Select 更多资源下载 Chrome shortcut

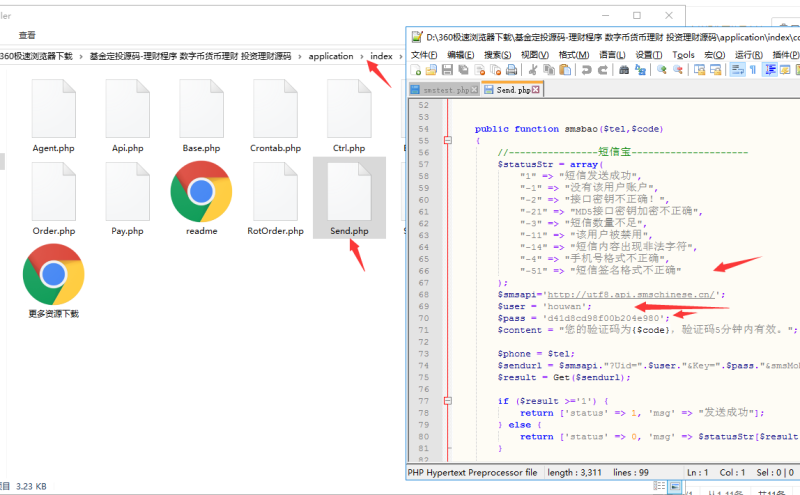click(54, 282)
